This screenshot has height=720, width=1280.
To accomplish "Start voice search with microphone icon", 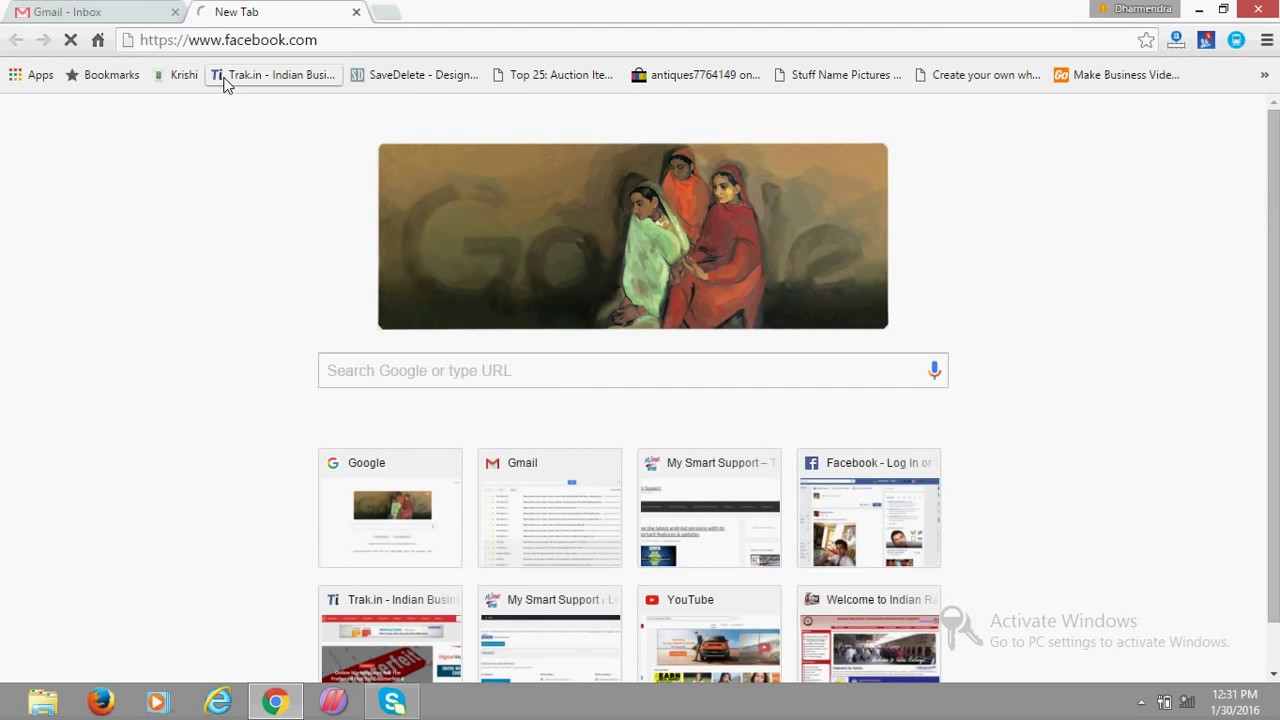I will 934,370.
